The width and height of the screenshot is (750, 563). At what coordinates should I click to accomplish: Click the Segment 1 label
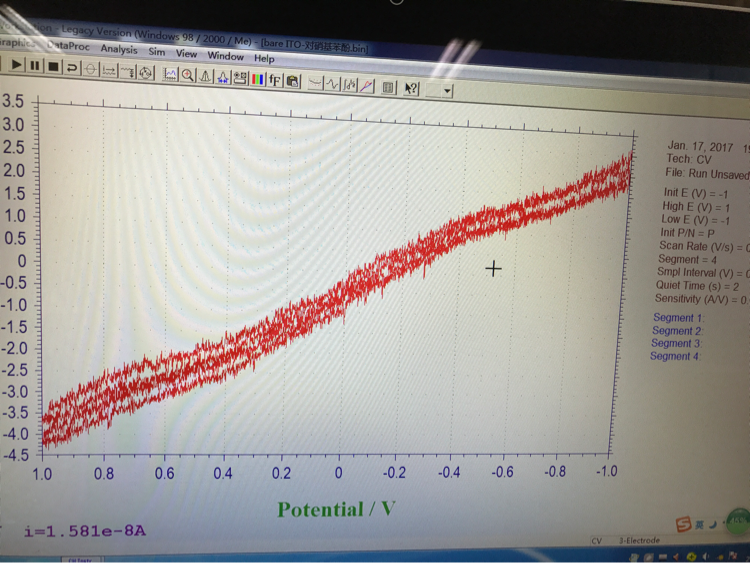point(679,318)
